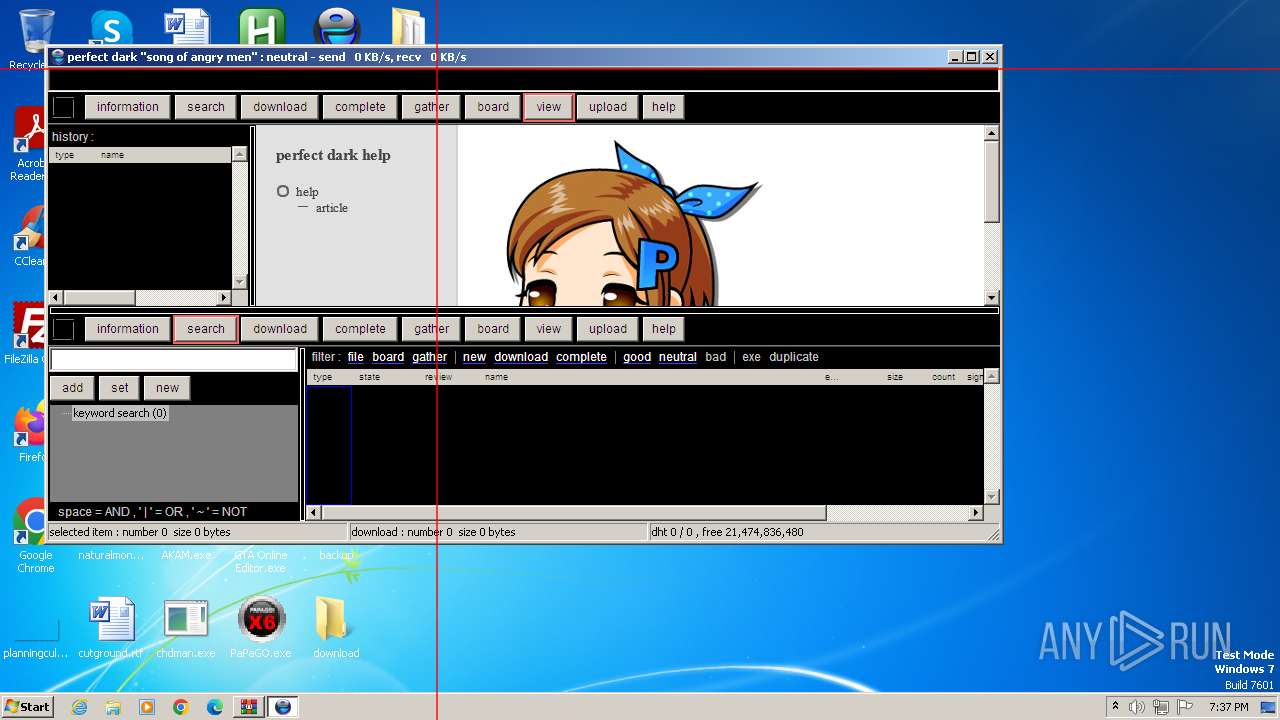Click the WinRAR taskbar button
The width and height of the screenshot is (1280, 720).
(x=249, y=707)
